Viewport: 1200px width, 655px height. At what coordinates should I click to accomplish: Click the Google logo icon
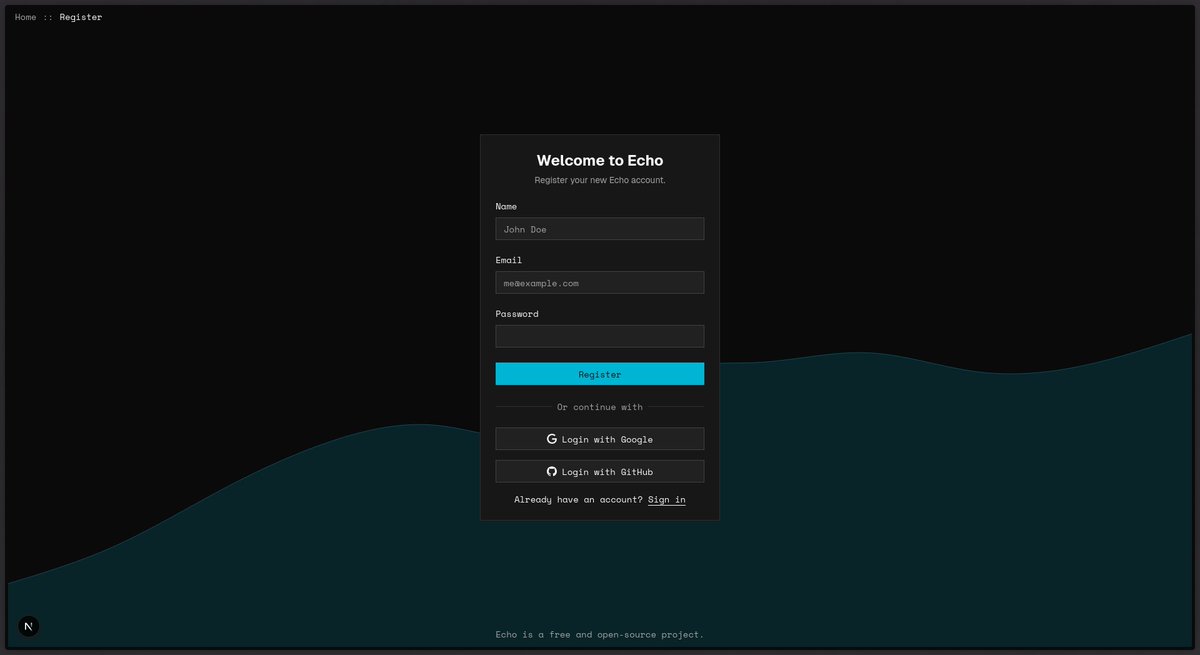pyautogui.click(x=552, y=439)
